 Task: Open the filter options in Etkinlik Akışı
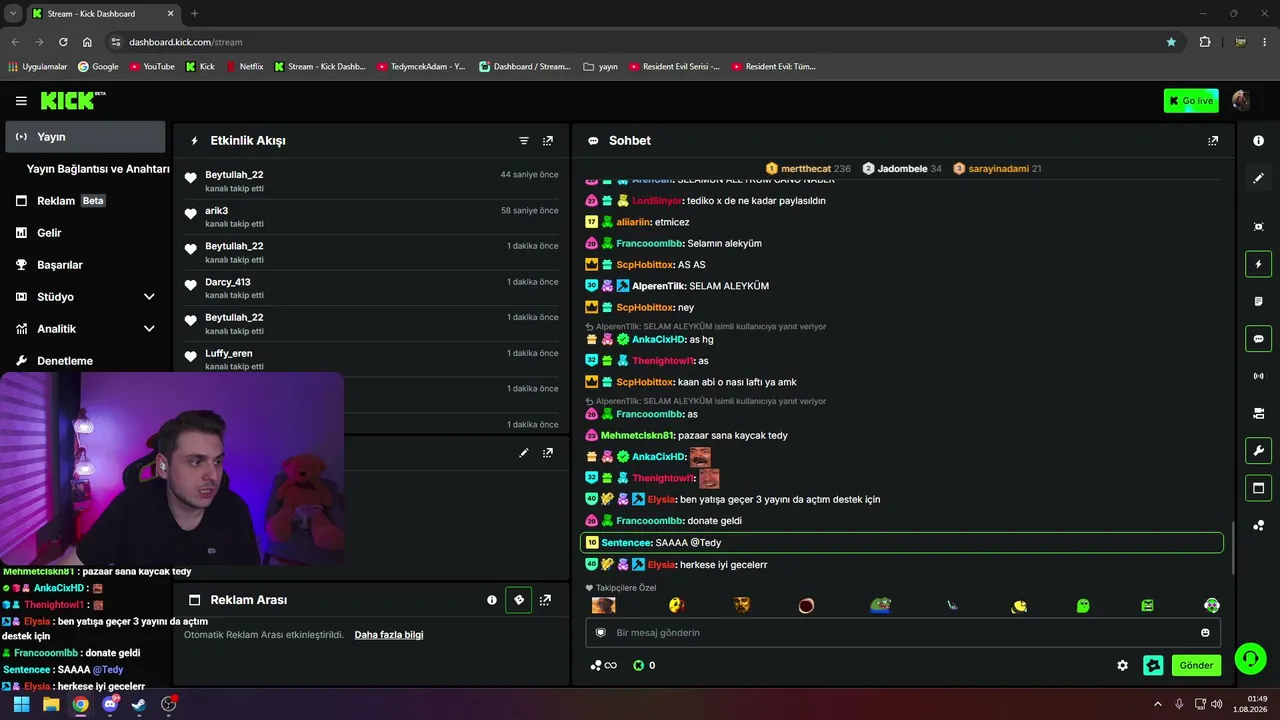click(523, 141)
